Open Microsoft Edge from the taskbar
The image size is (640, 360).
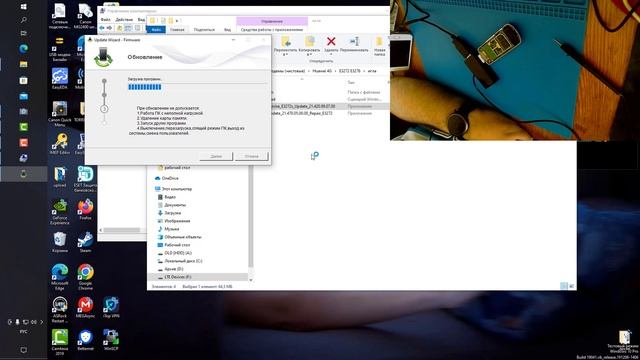coord(24,49)
